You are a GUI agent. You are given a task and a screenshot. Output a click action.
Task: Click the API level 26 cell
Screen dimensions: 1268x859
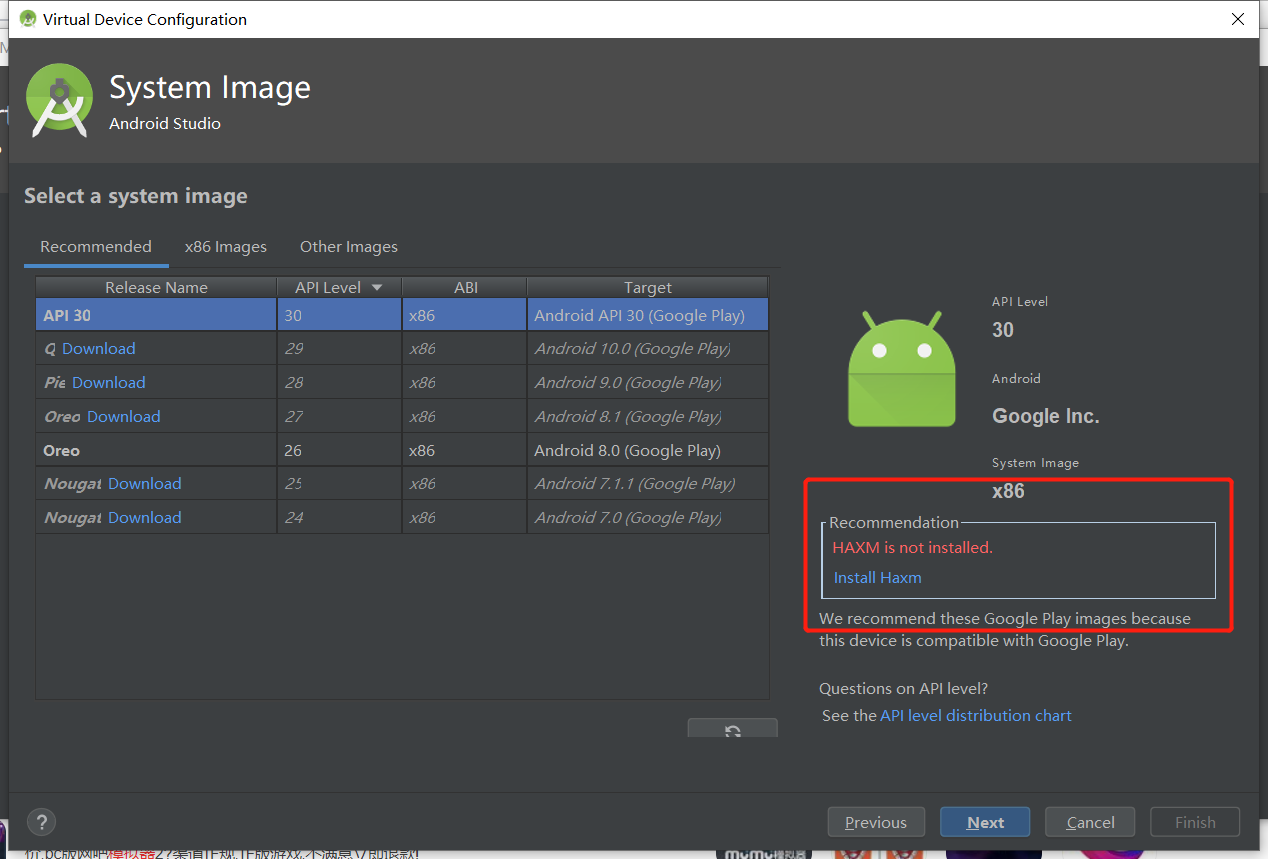pyautogui.click(x=340, y=450)
